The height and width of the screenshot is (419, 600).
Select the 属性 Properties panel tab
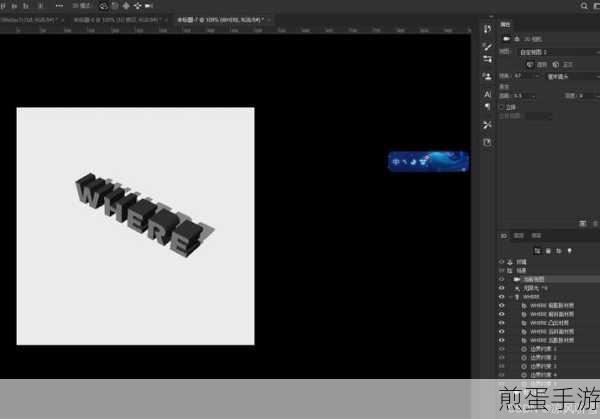coord(505,24)
